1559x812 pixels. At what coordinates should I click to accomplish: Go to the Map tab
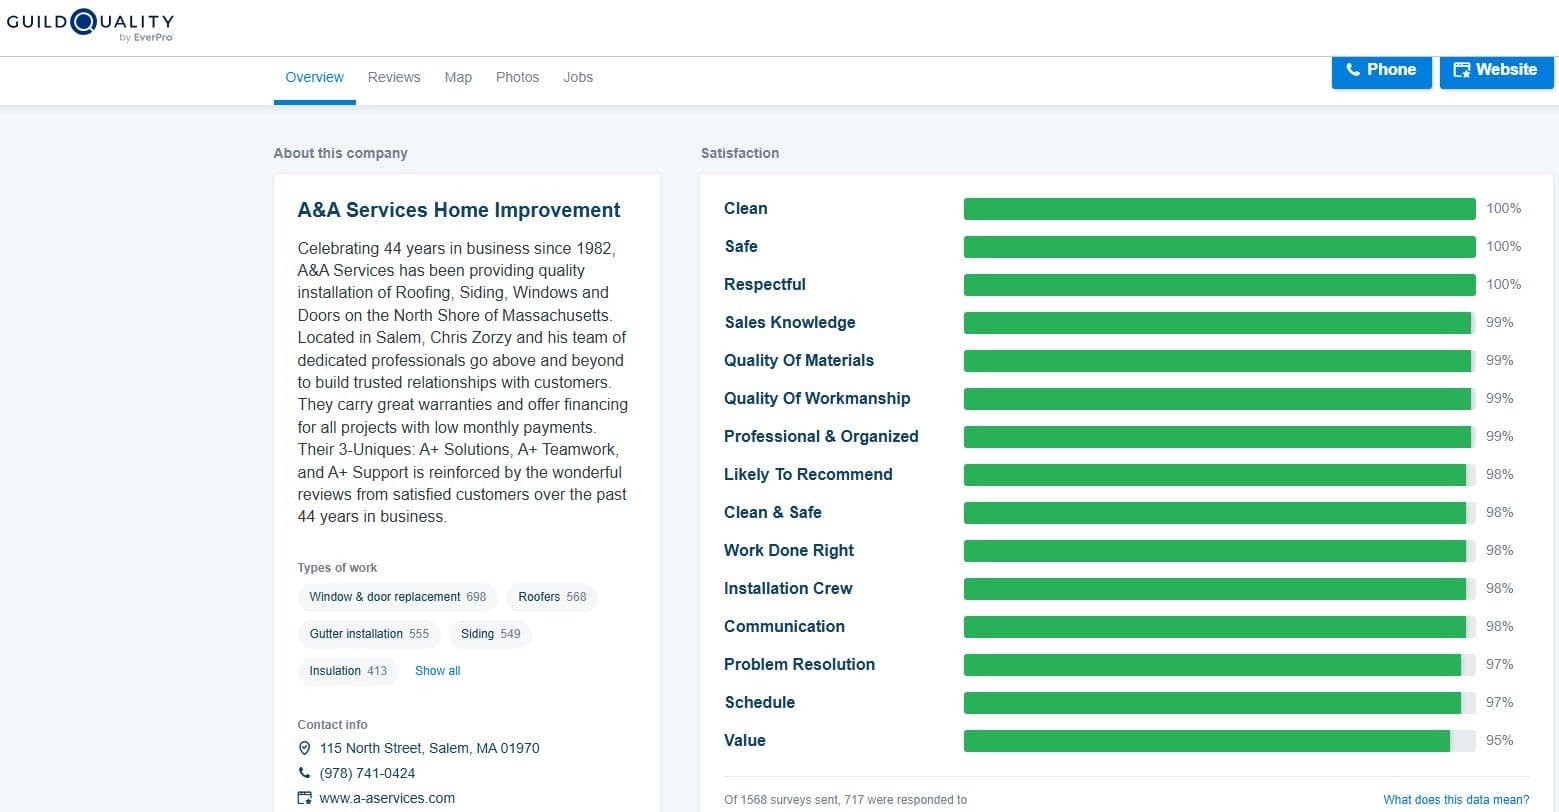pos(458,77)
